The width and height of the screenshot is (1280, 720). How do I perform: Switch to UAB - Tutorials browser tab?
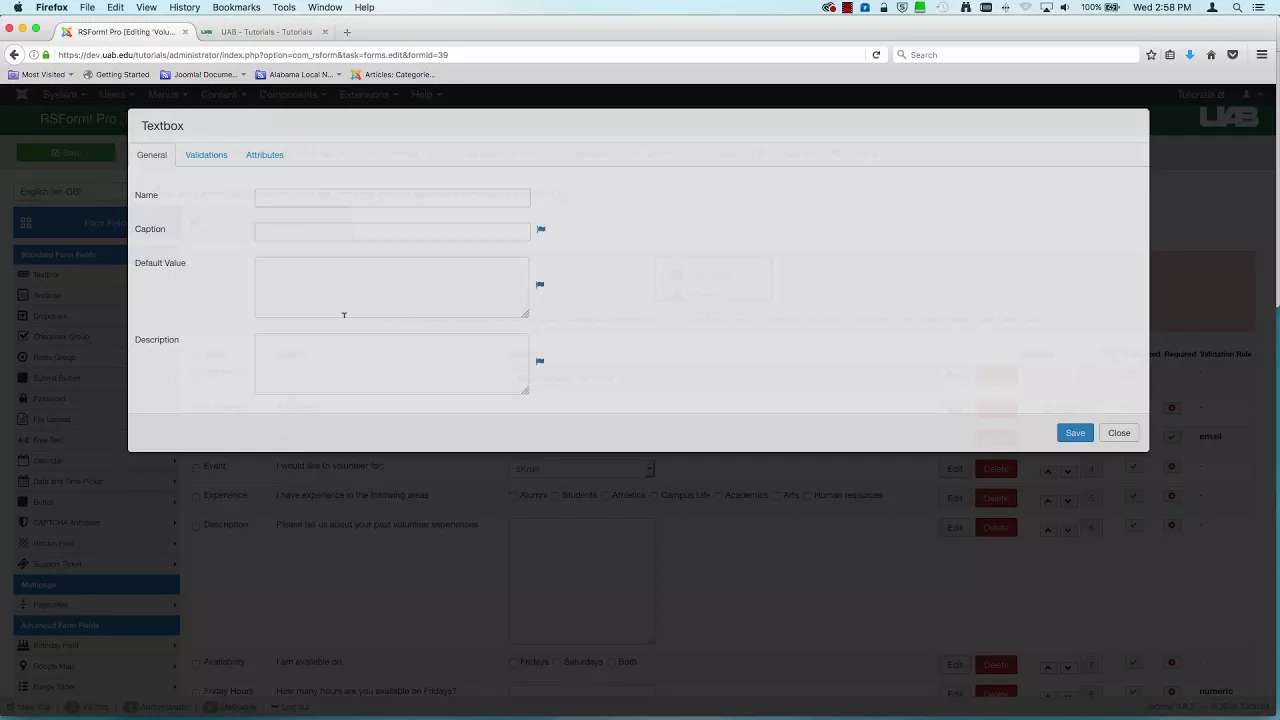[x=266, y=32]
